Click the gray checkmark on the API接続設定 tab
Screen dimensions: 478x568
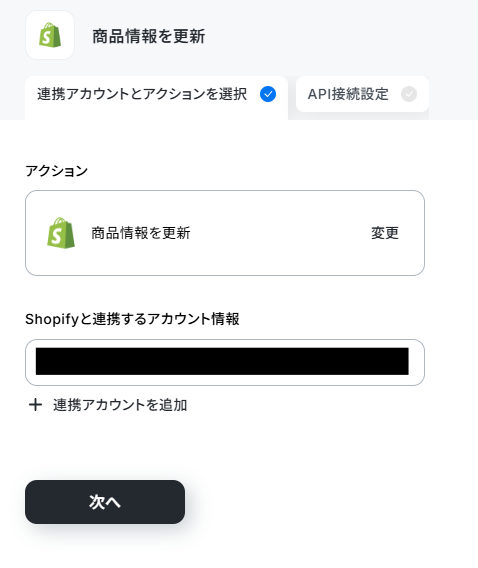(x=409, y=94)
